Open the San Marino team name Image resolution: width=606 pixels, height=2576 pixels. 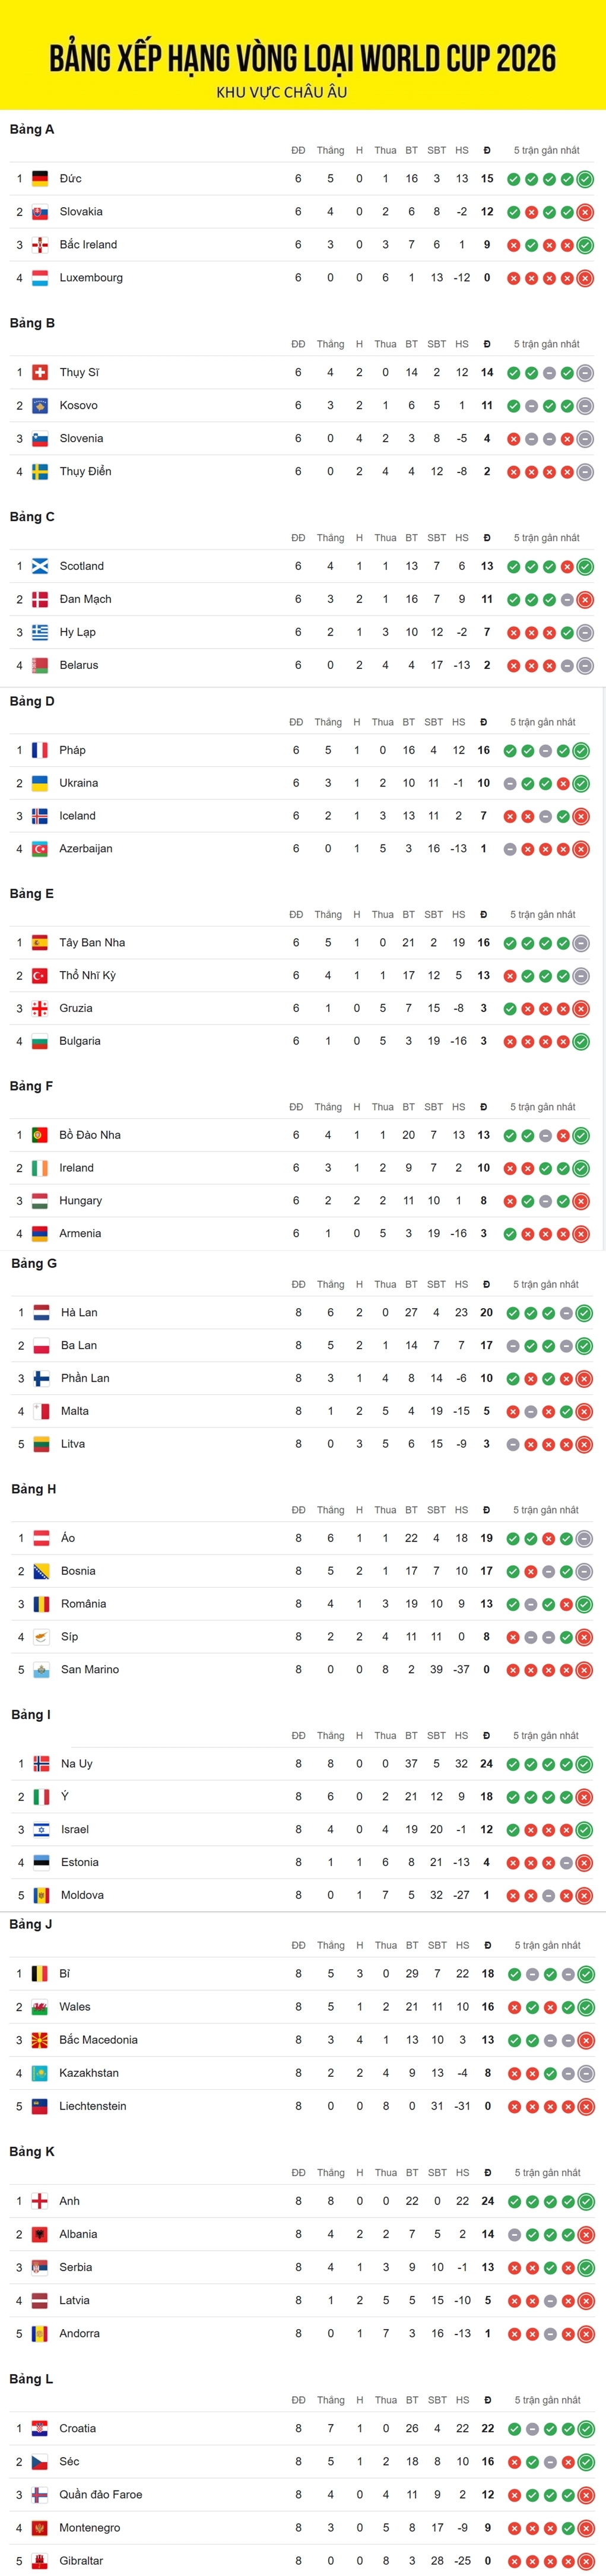pyautogui.click(x=90, y=1670)
